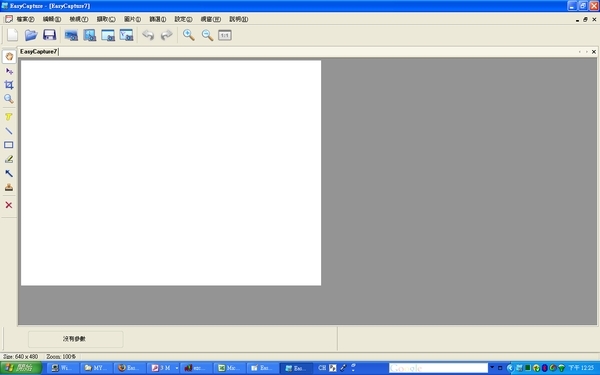The height and width of the screenshot is (375, 600).
Task: Open the 檢視 (View) menu
Action: point(78,19)
